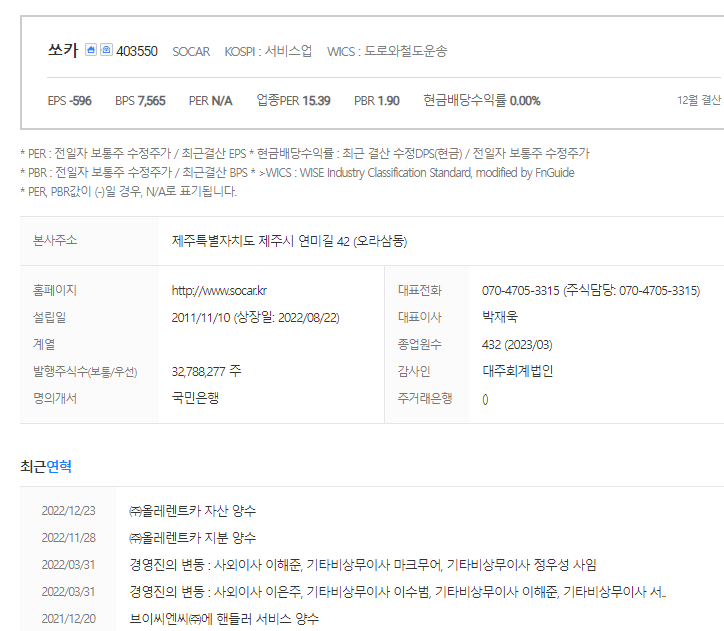Click CEO name 박재욱

pos(500,317)
